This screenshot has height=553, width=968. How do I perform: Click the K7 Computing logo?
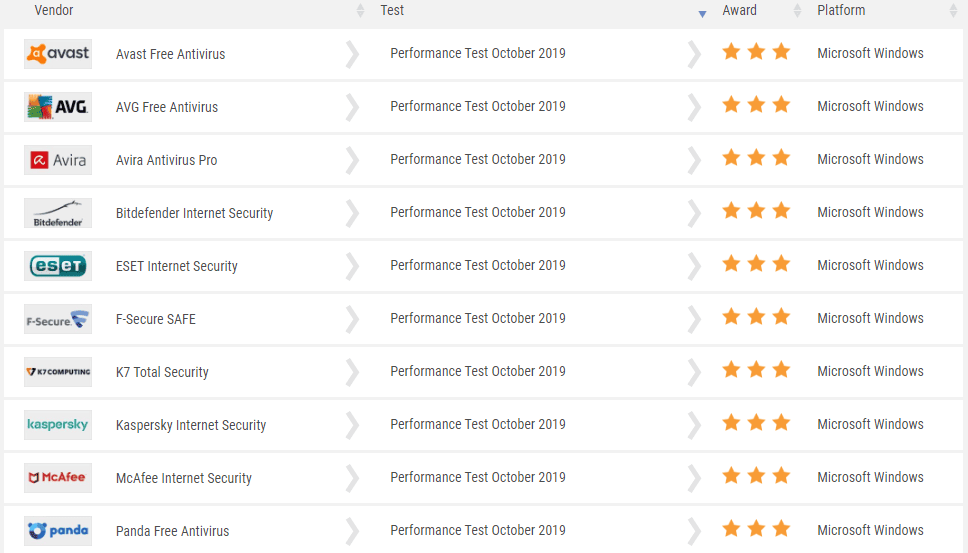(58, 372)
